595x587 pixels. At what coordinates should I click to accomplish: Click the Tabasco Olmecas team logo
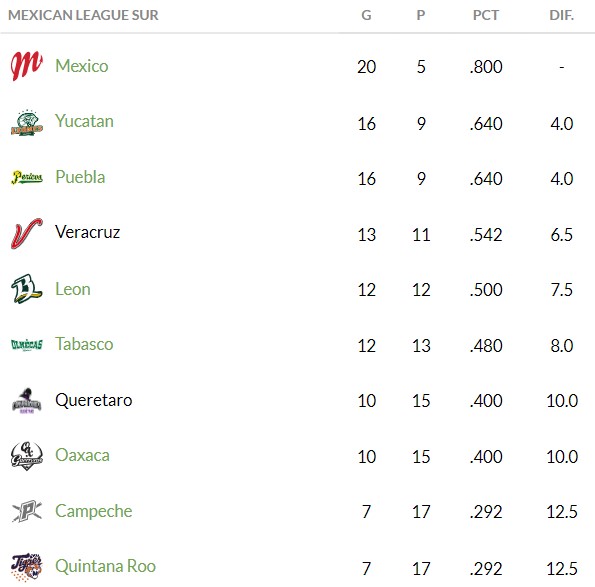click(27, 345)
